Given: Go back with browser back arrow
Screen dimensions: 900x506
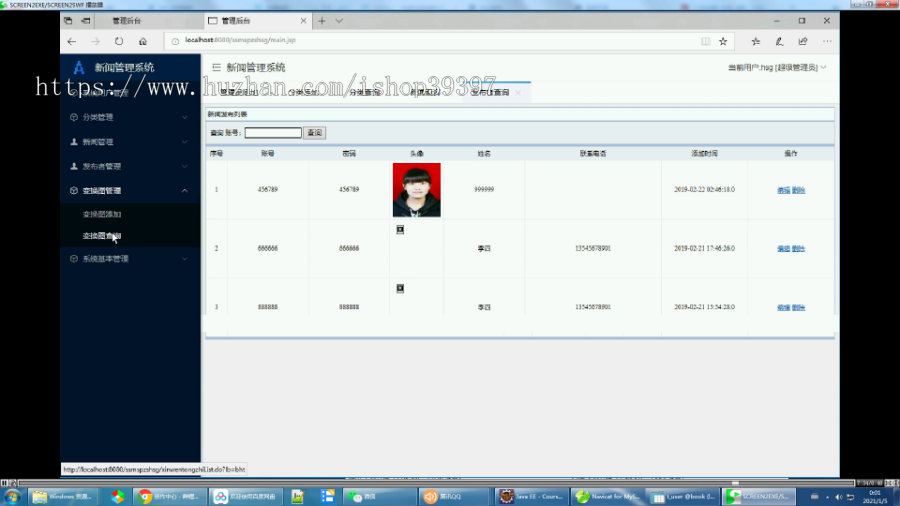Looking at the screenshot, I should tap(72, 41).
